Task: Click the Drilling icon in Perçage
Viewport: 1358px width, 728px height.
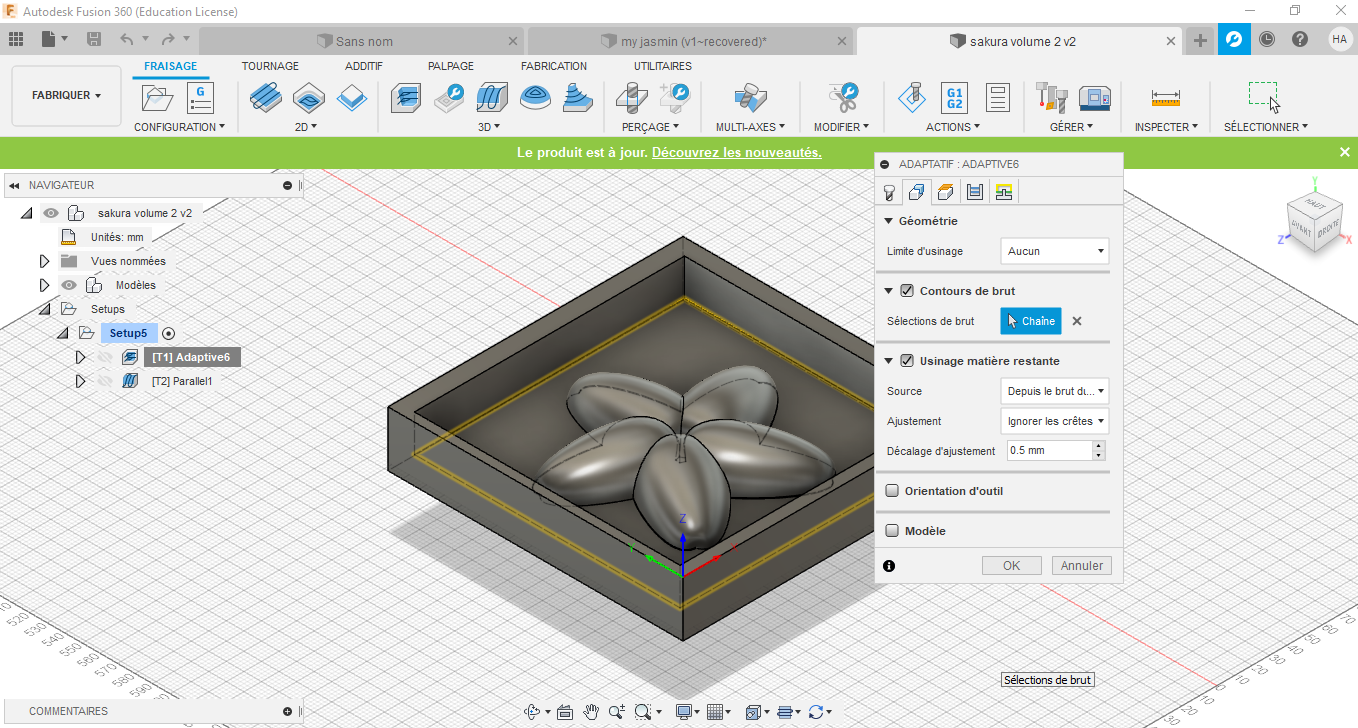Action: point(630,97)
